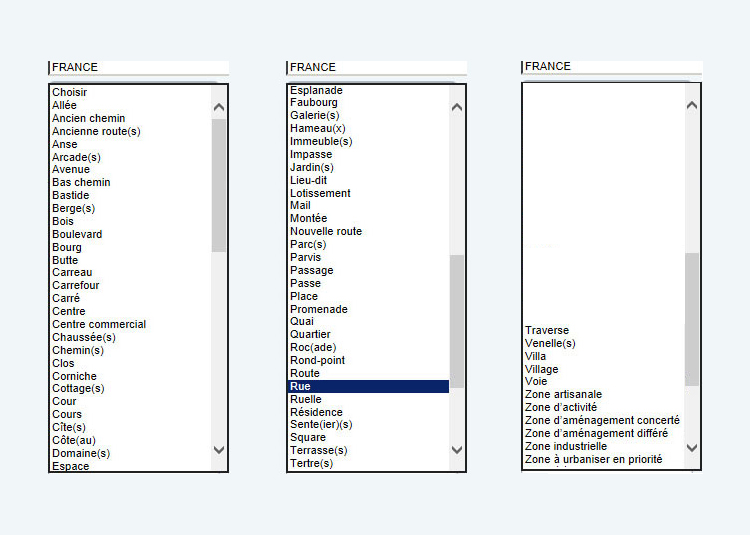
Task: Click scroll up arrow in Choisir list
Action: (219, 106)
